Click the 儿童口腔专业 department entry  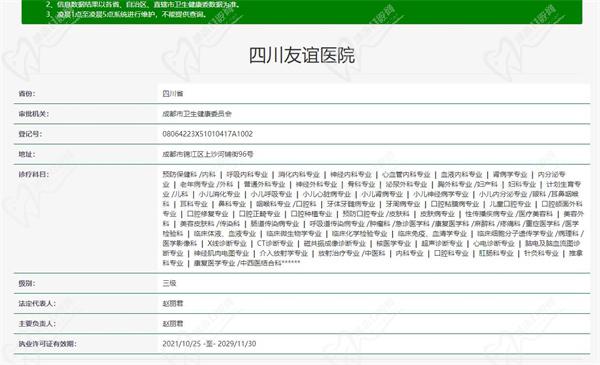[510, 204]
